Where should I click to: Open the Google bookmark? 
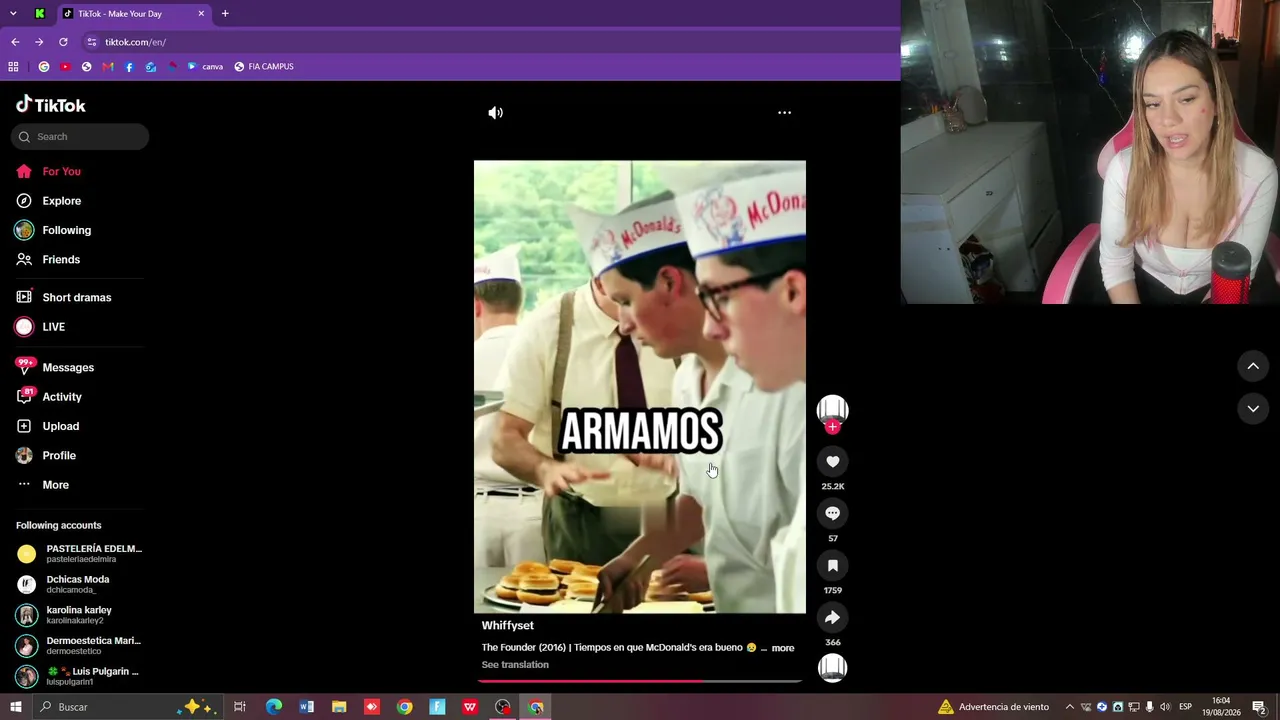tap(44, 67)
